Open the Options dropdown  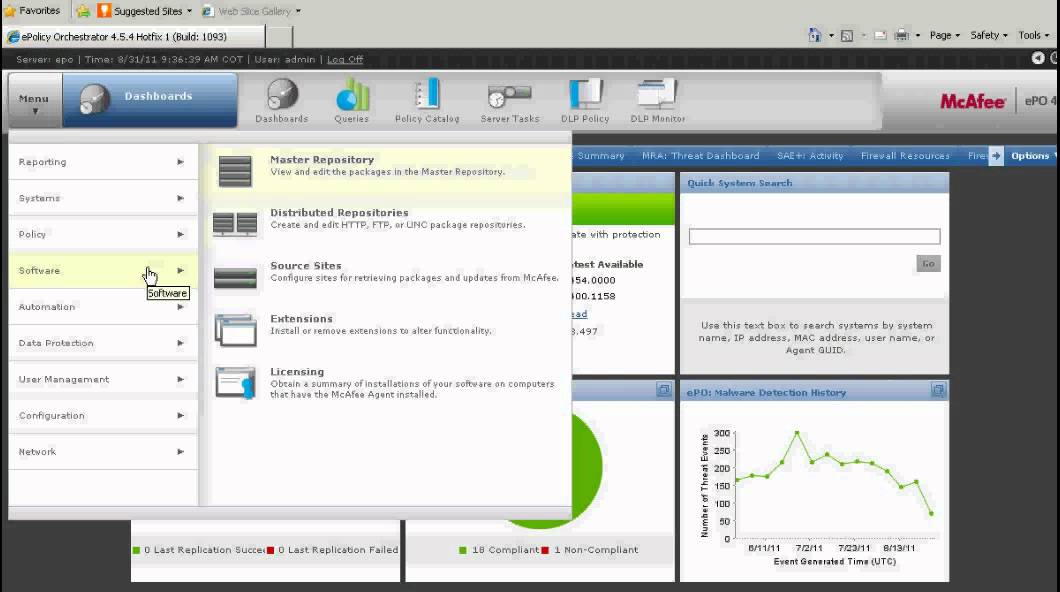coord(1034,156)
